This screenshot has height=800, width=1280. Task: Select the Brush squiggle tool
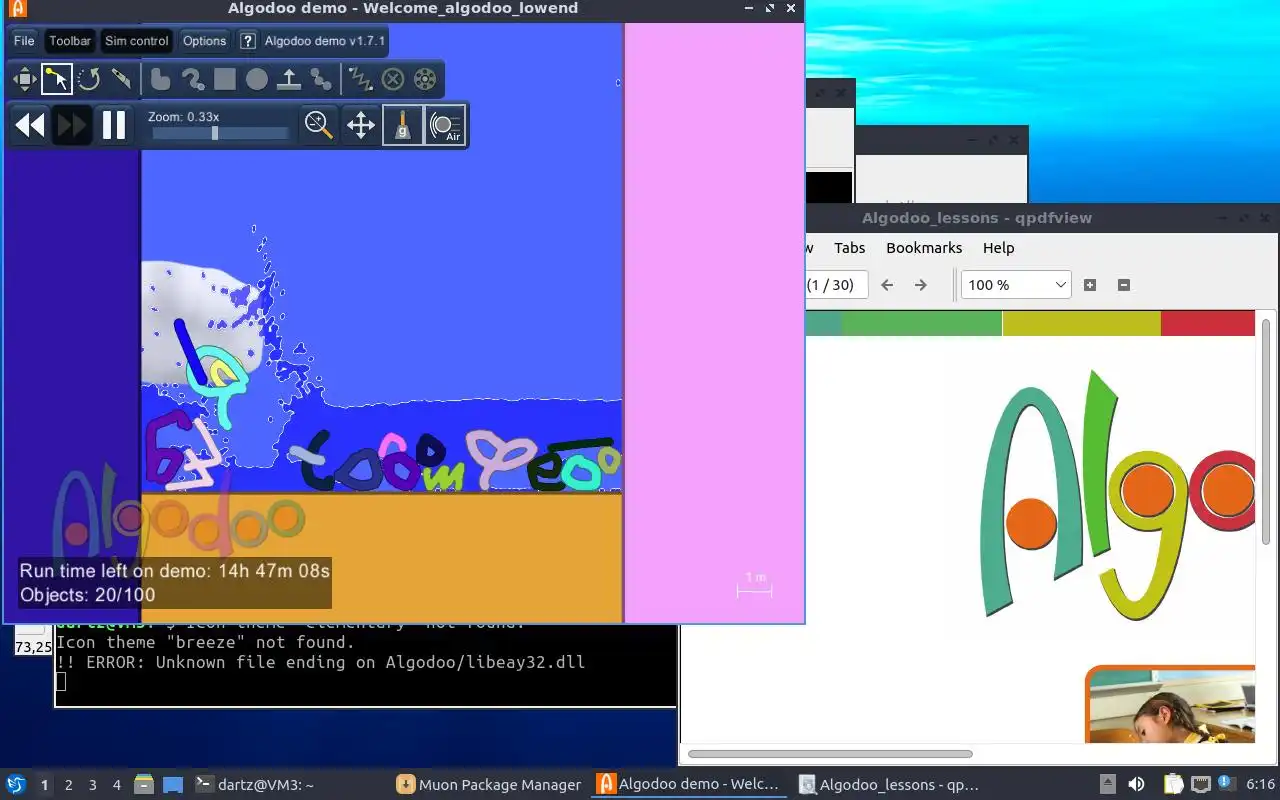coord(192,79)
